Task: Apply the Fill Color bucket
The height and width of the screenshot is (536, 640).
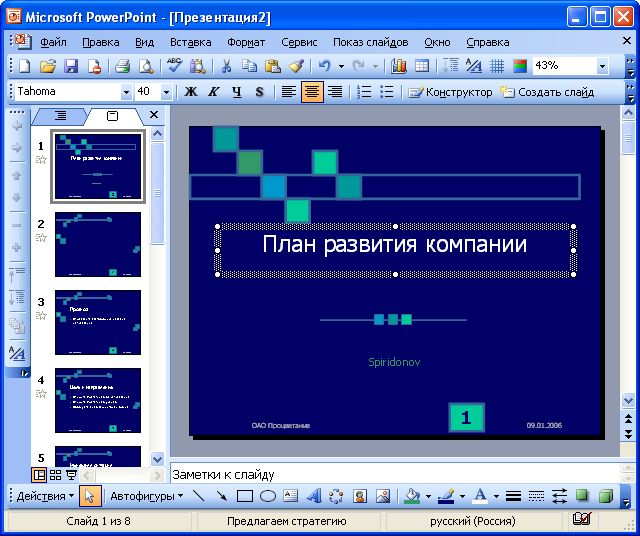Action: pyautogui.click(x=412, y=496)
